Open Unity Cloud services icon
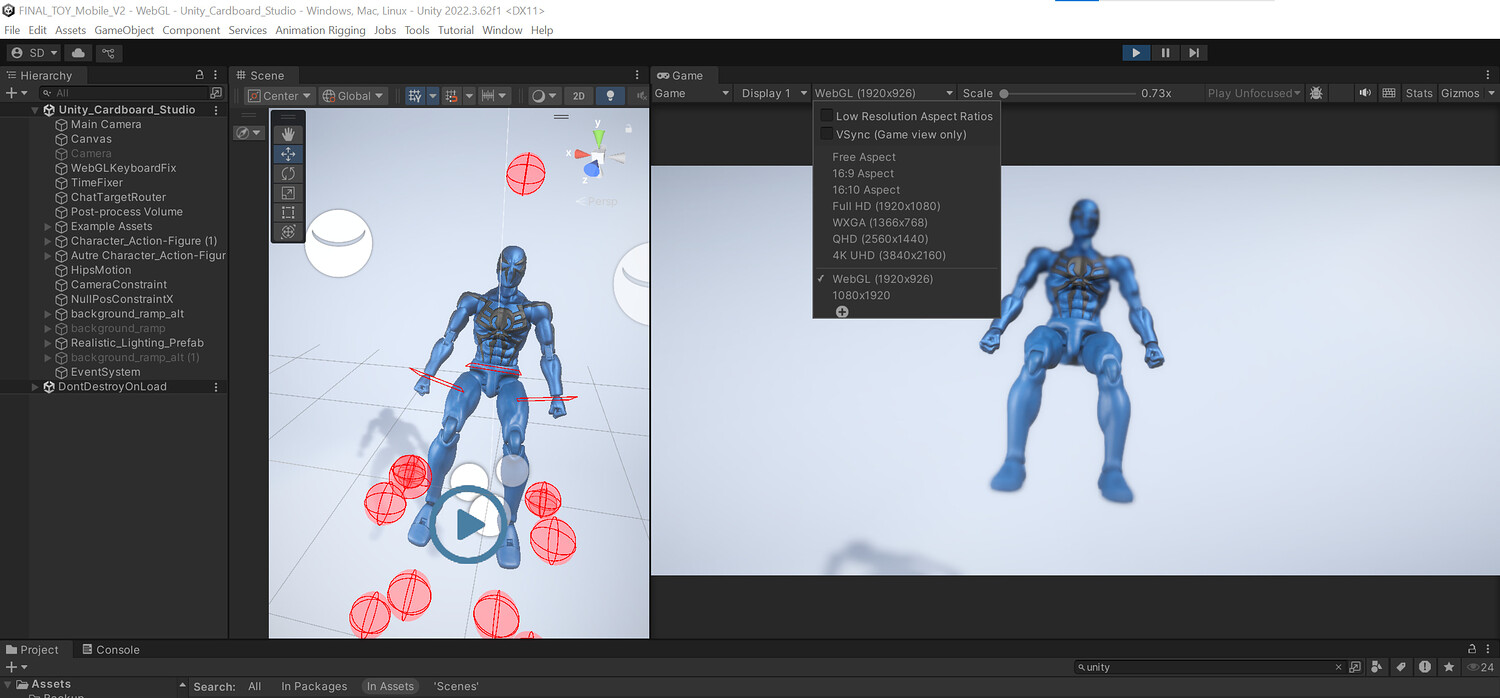 [x=78, y=53]
